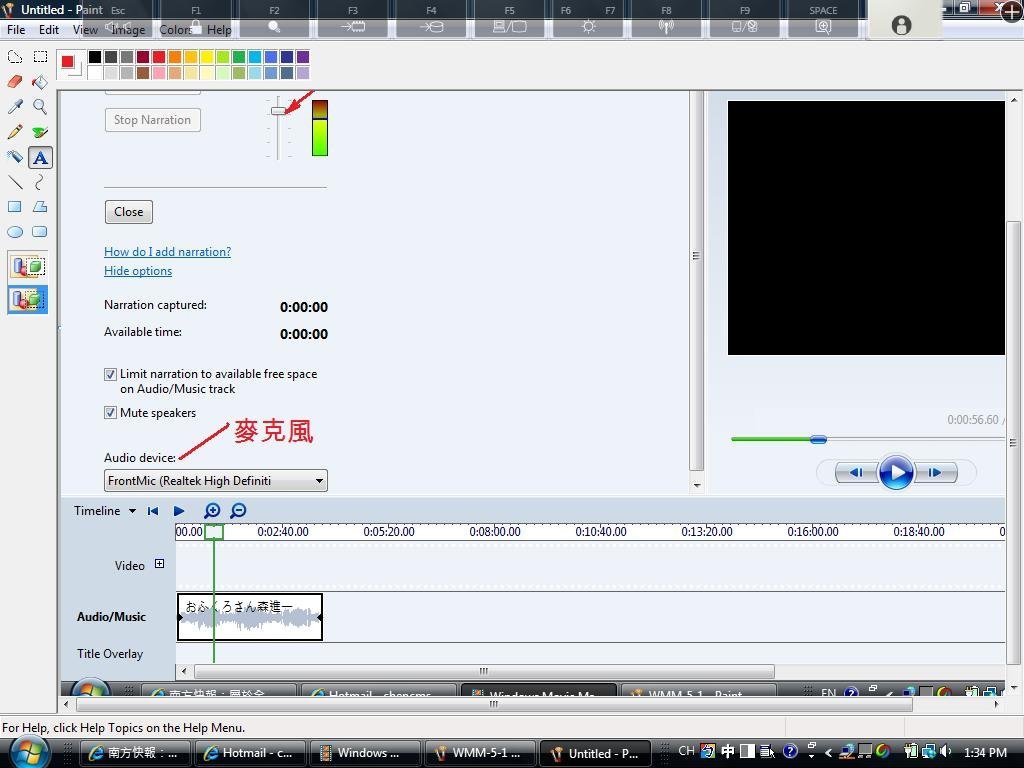Select the audio clip on Audio/Music track

pyautogui.click(x=249, y=616)
